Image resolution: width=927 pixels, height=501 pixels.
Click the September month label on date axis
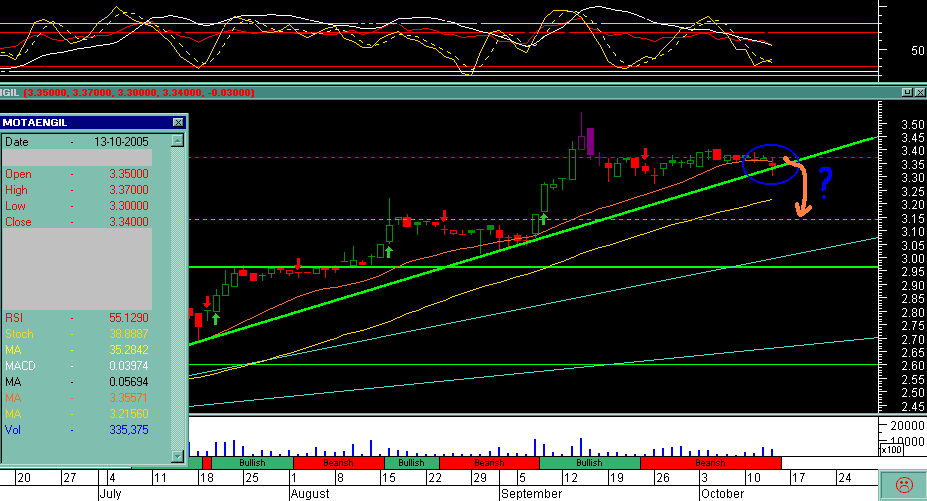click(x=531, y=493)
